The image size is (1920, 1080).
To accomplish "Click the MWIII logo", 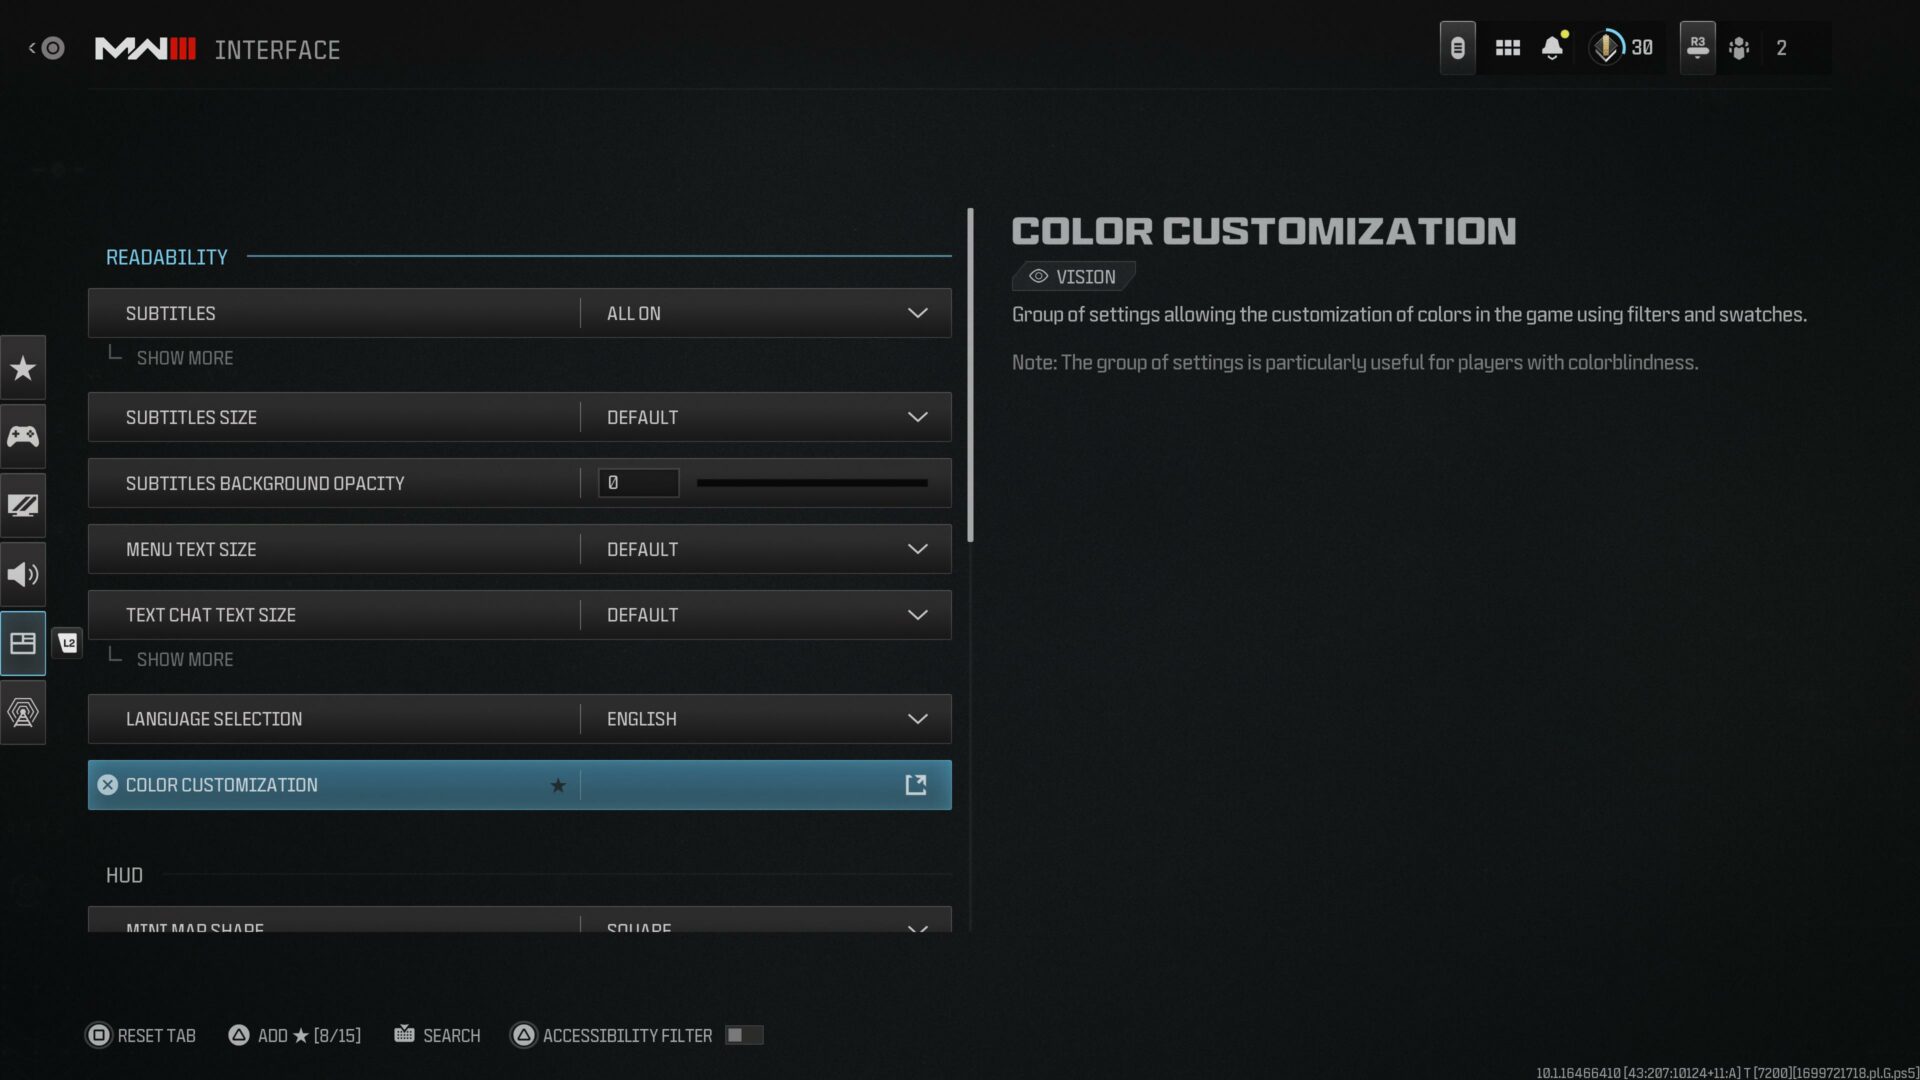I will [x=145, y=49].
